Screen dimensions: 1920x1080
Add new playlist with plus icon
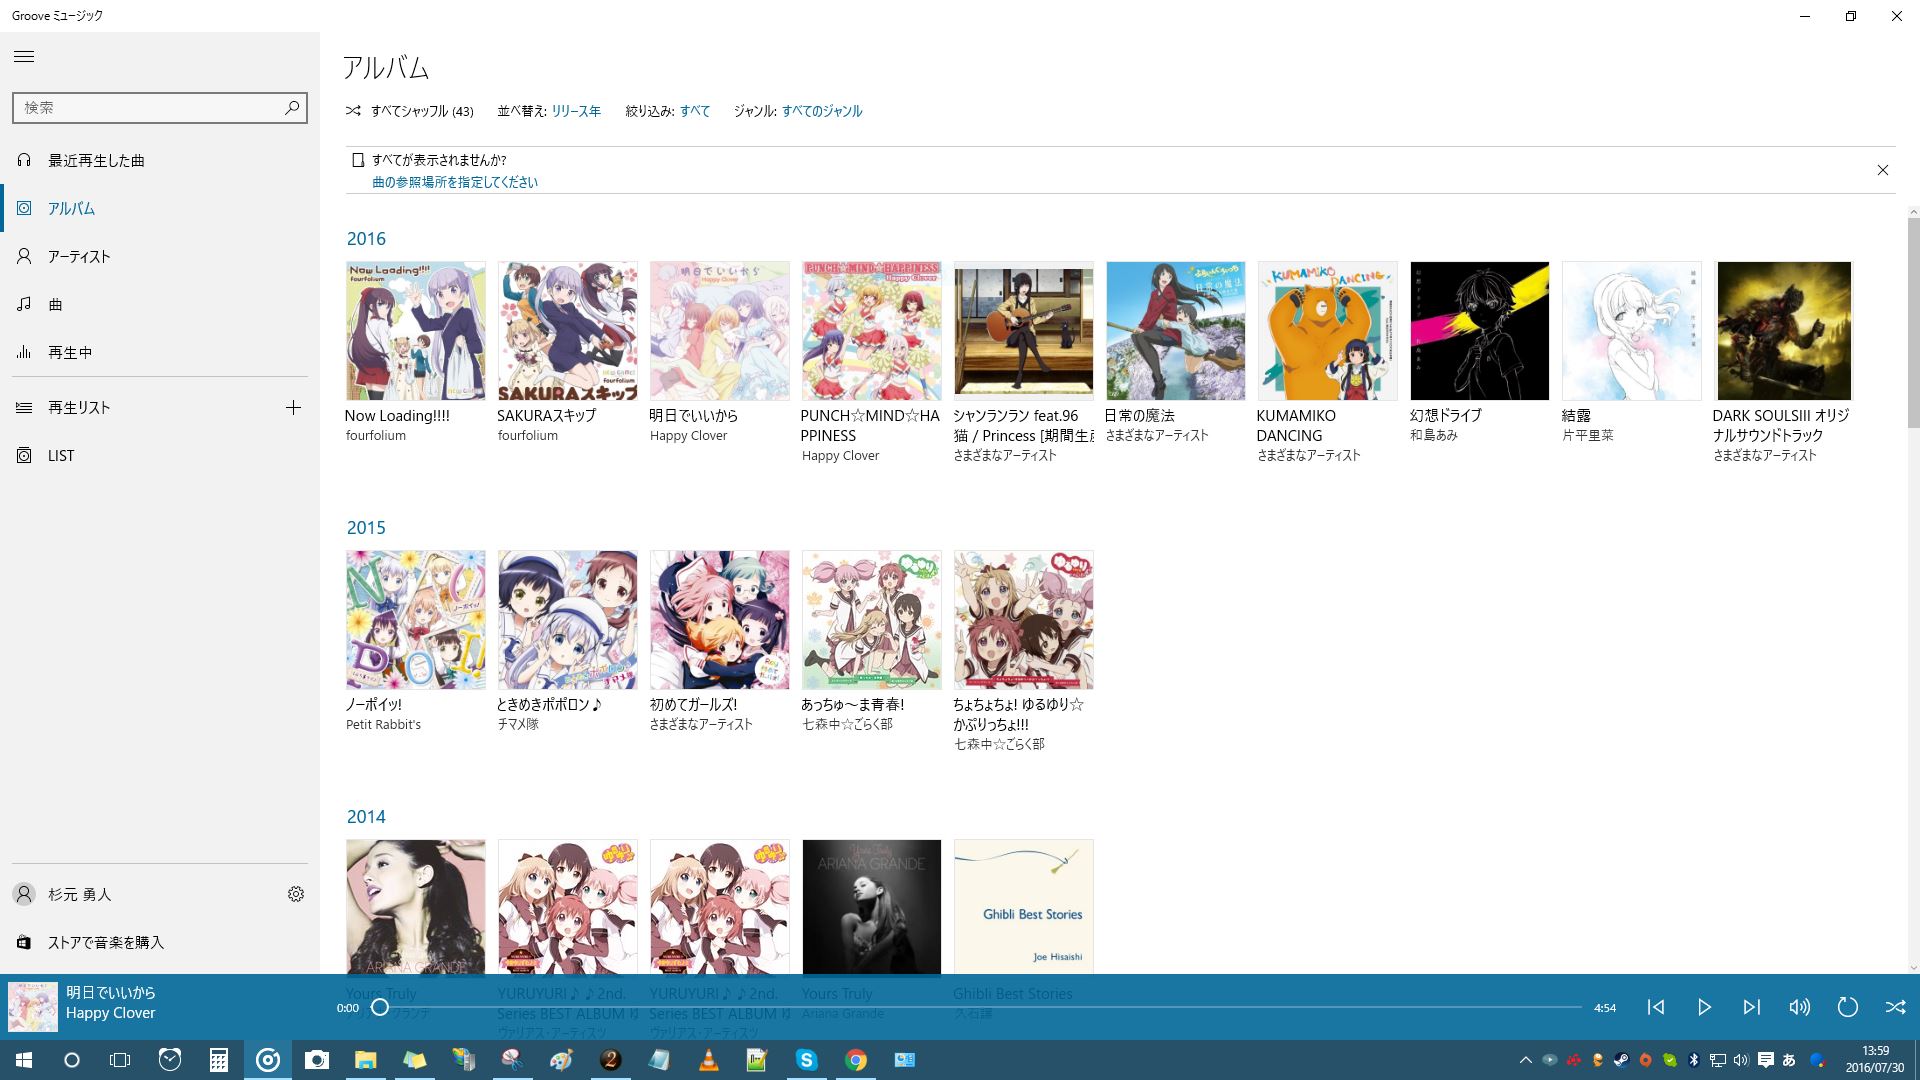tap(293, 407)
